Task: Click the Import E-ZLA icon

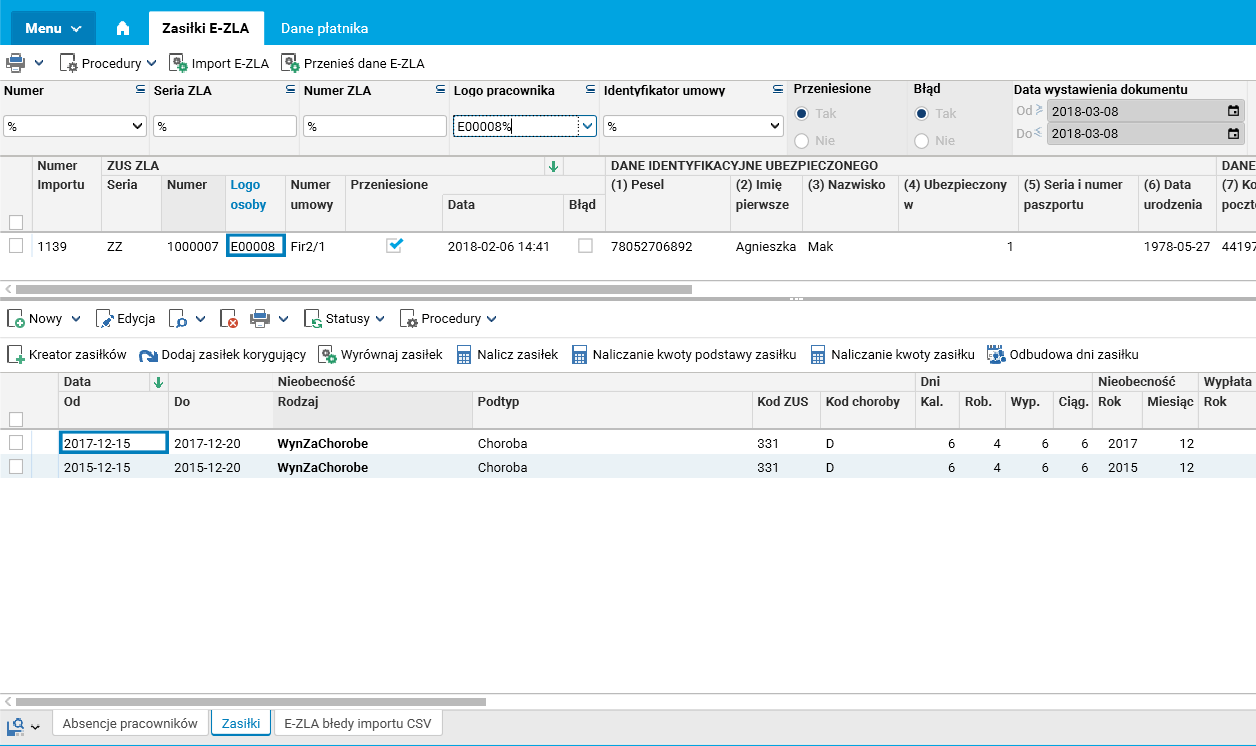Action: pos(179,63)
